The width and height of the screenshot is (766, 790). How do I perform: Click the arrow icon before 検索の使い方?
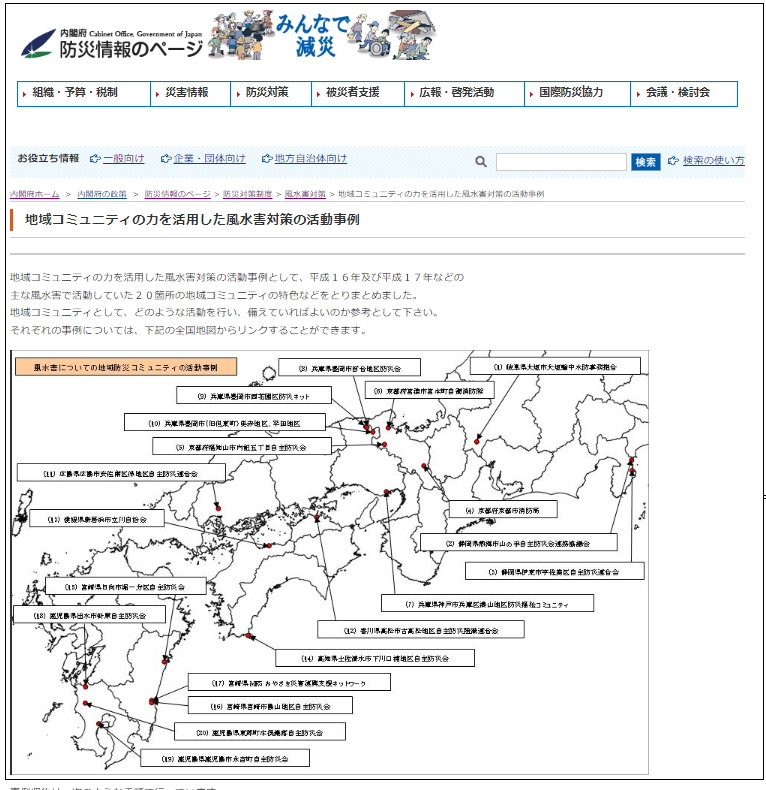click(673, 161)
